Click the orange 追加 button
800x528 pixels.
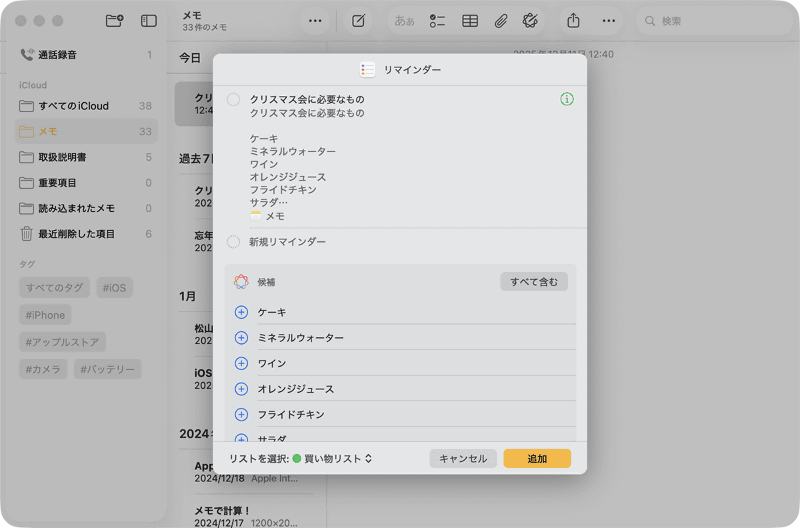537,459
